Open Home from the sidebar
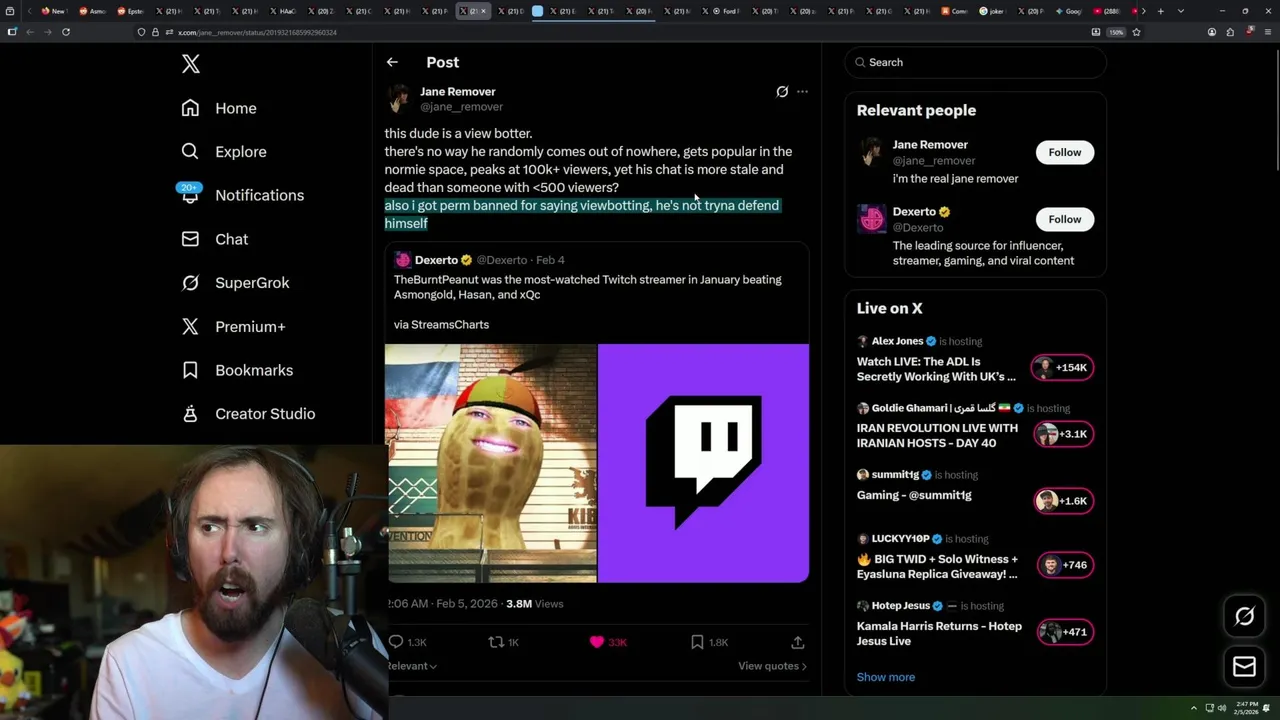 coord(219,108)
